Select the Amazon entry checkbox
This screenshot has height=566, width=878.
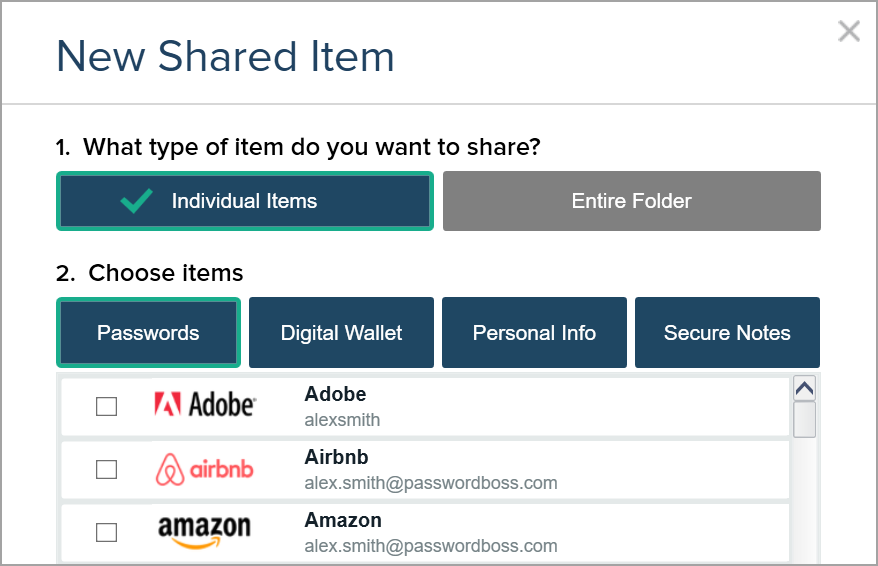coord(106,533)
